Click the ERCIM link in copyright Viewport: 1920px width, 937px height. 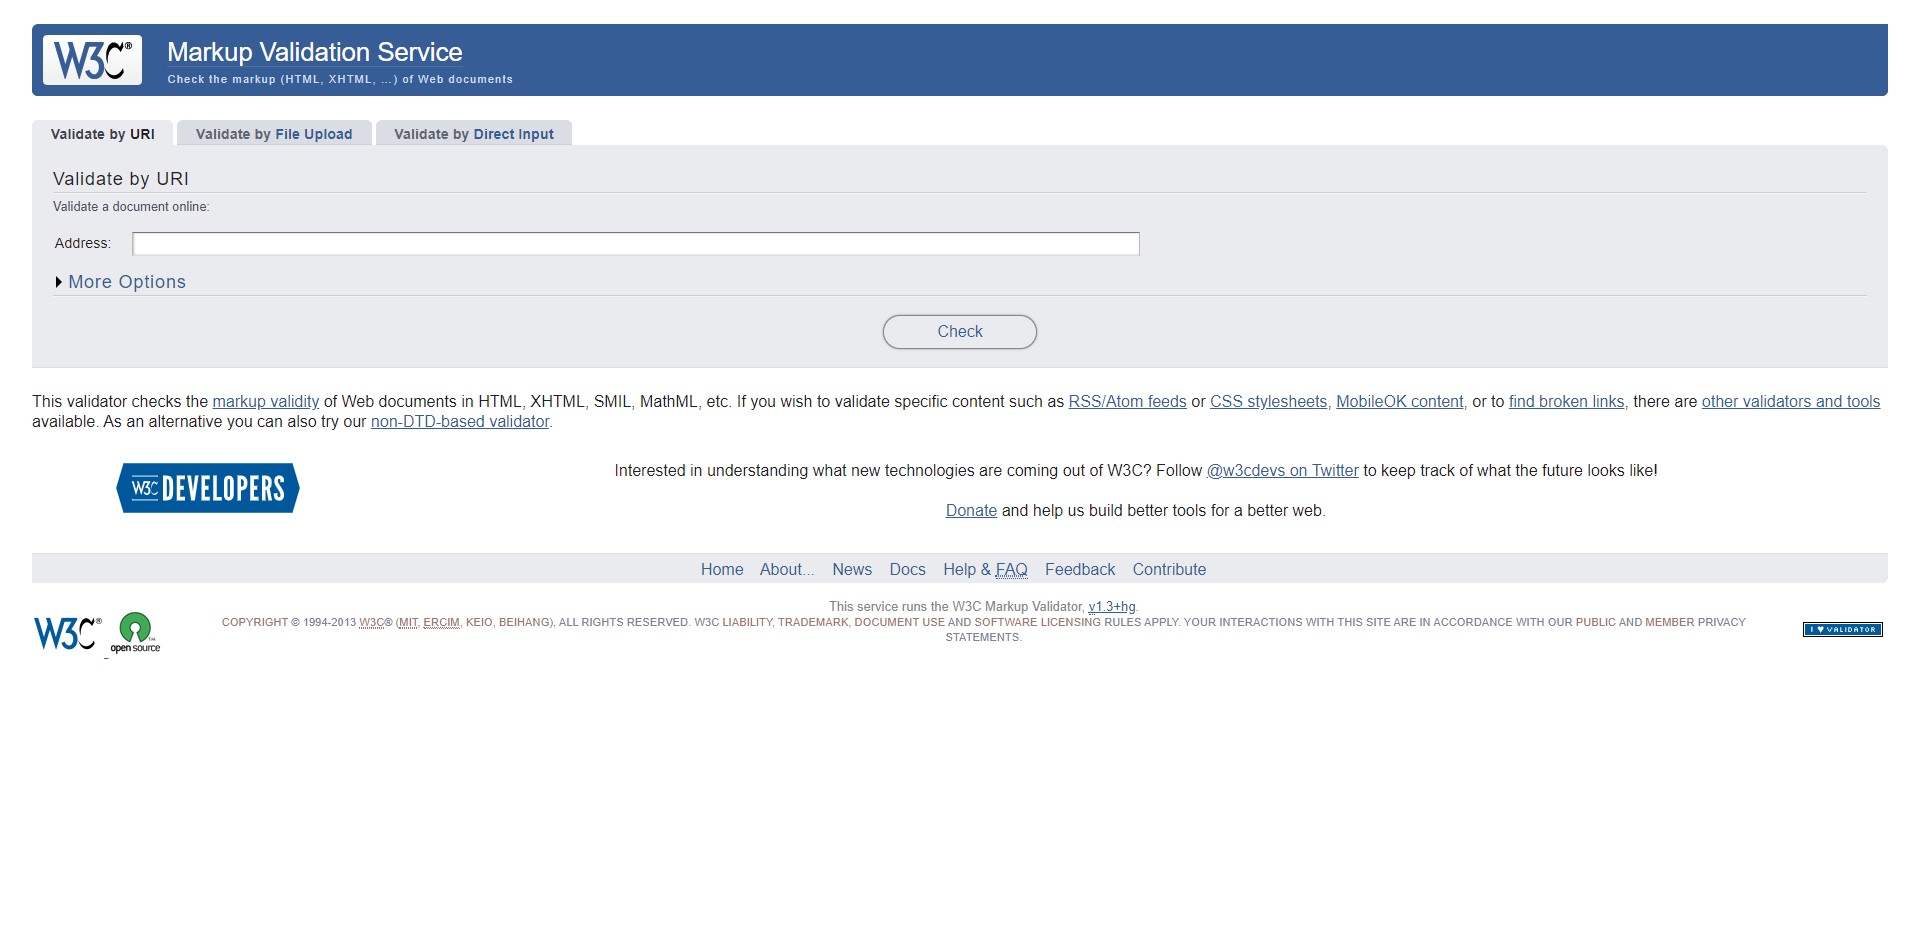point(441,623)
